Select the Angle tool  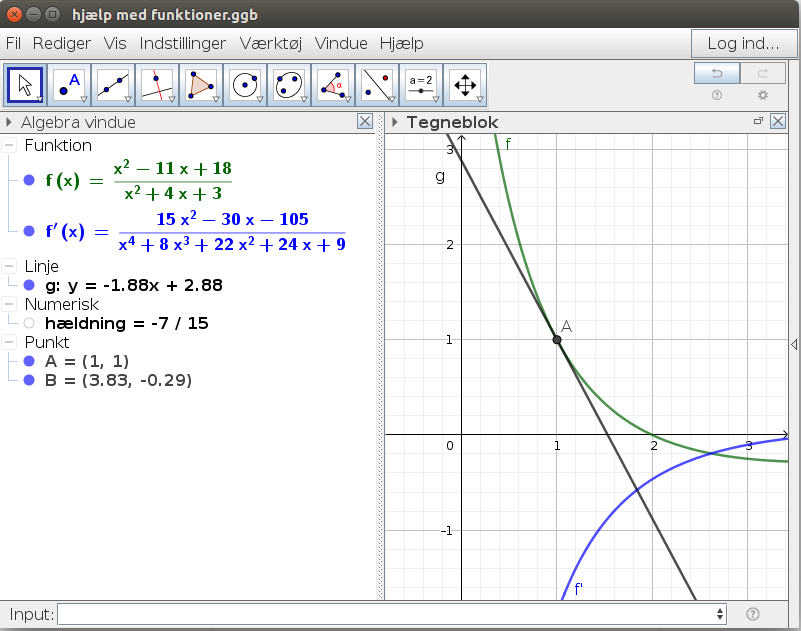(333, 85)
